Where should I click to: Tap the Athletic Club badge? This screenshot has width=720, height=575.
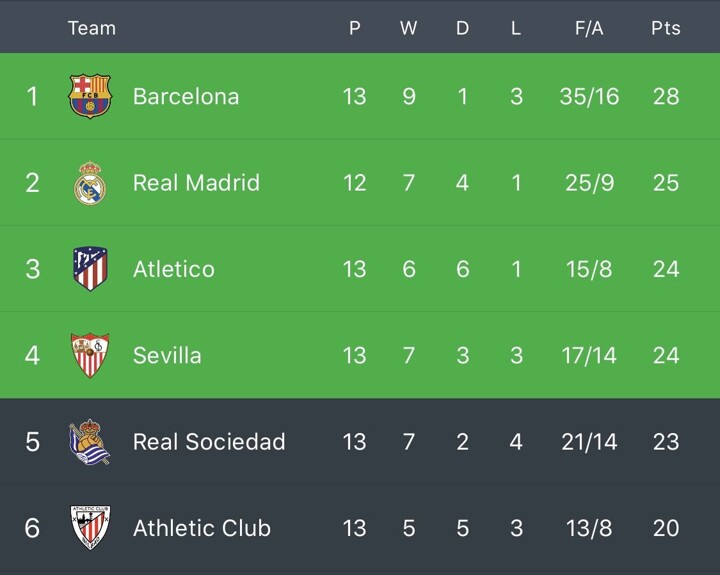point(90,528)
